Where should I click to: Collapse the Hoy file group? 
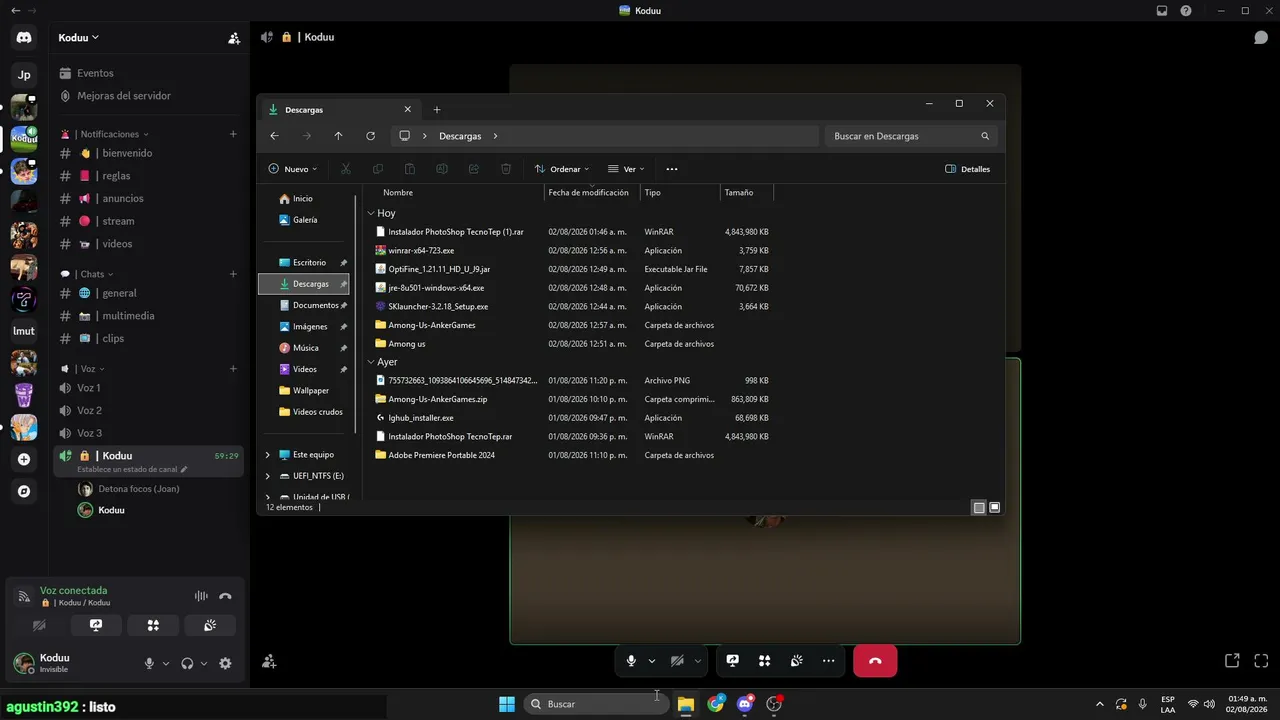point(371,213)
